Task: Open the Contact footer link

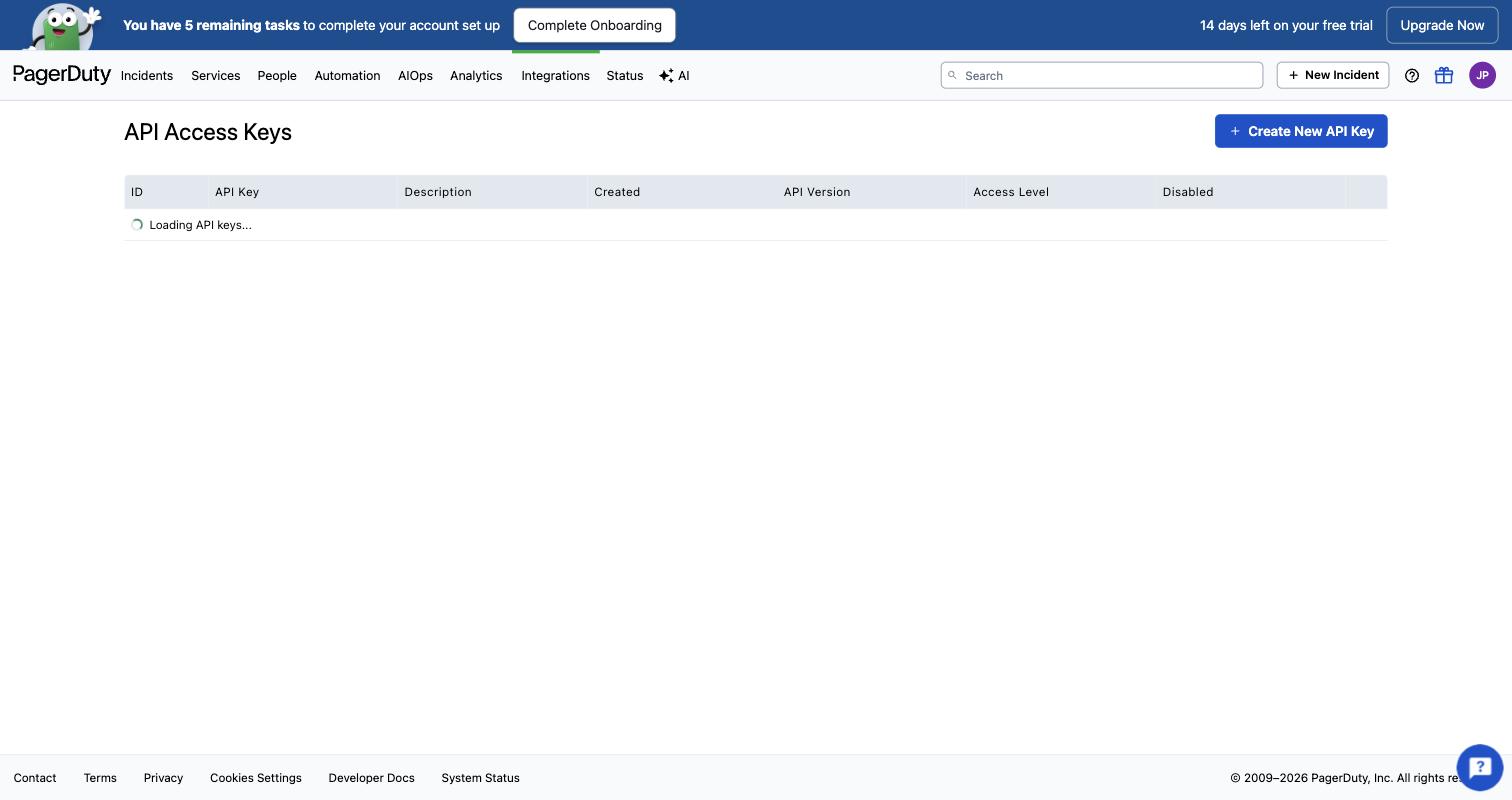Action: (35, 778)
